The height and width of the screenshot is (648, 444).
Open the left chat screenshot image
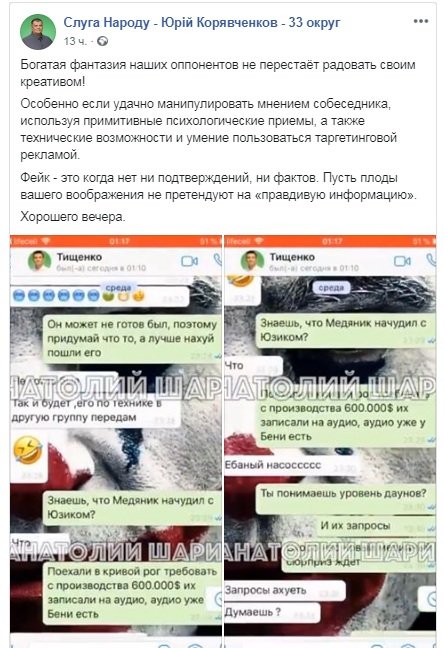116,441
